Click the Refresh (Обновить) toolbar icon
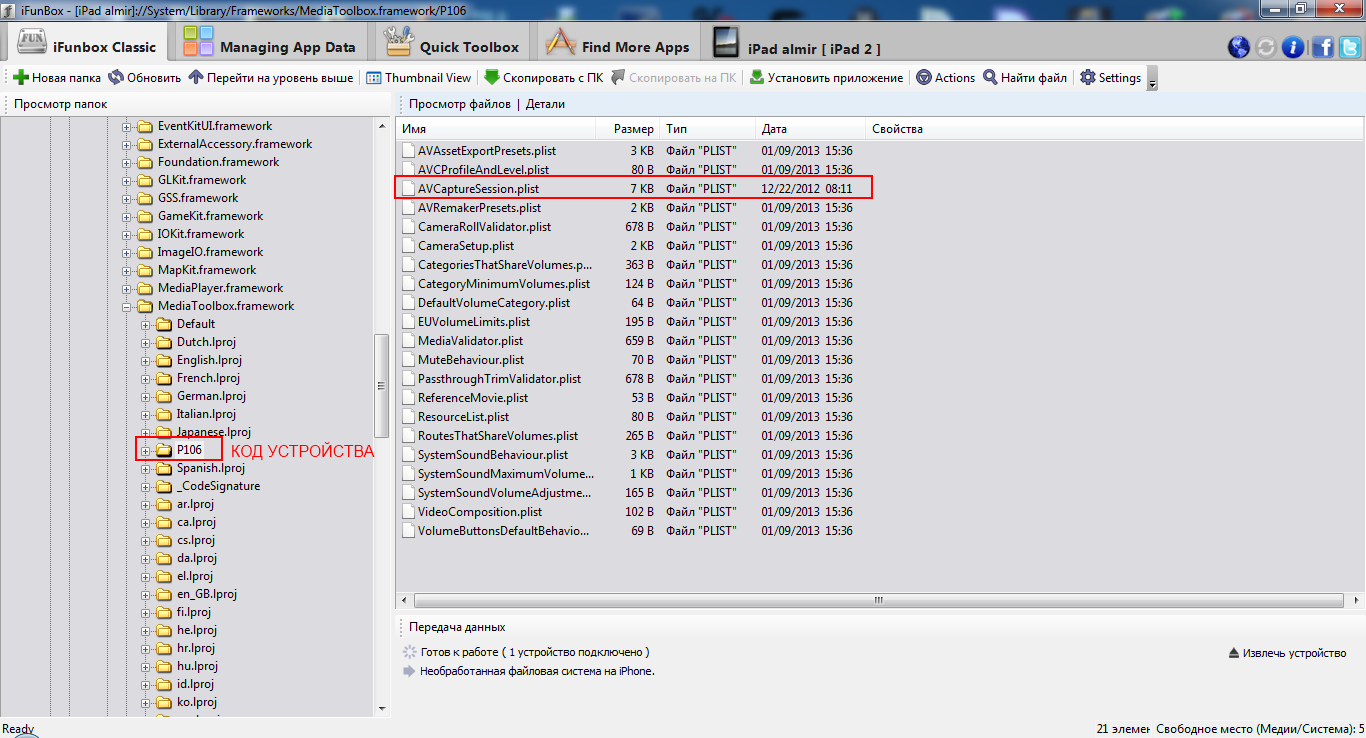This screenshot has width=1366, height=738. pyautogui.click(x=116, y=78)
